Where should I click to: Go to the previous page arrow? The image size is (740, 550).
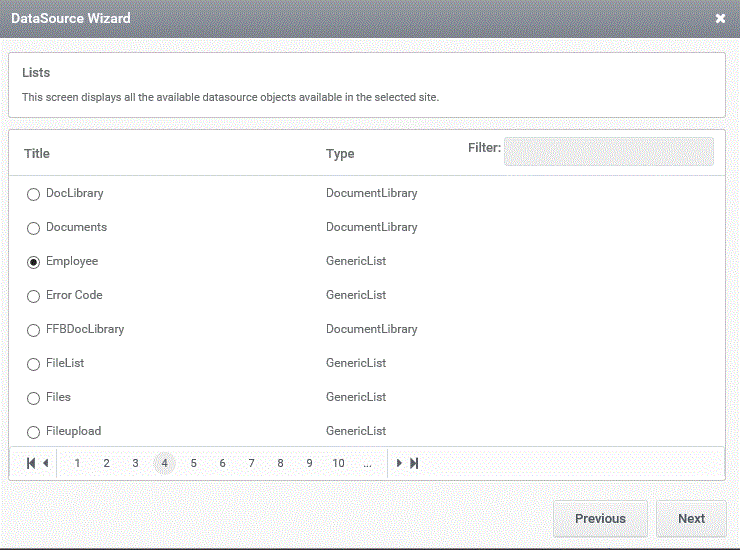46,463
